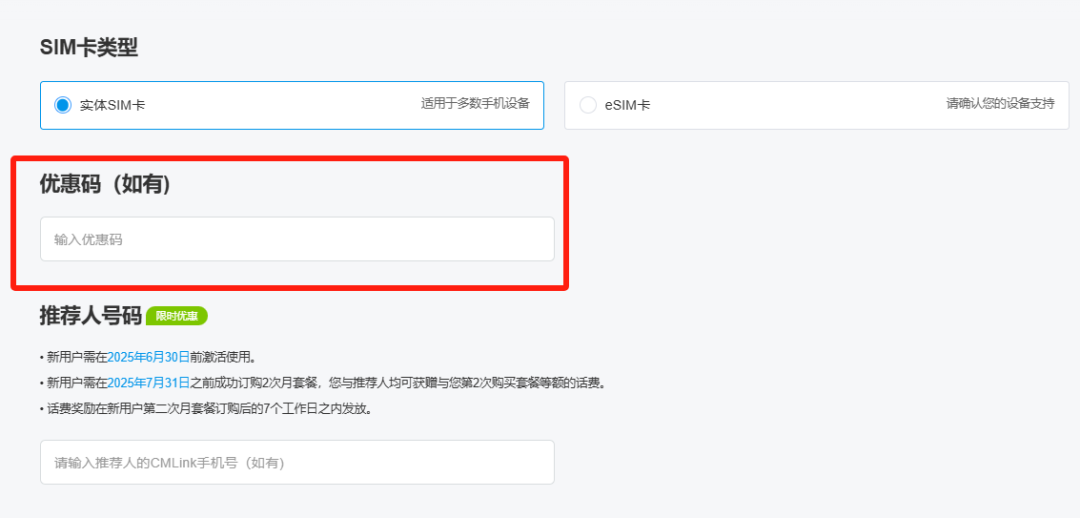
Task: Click the 适用于多数手机设备 description text
Action: coord(475,104)
